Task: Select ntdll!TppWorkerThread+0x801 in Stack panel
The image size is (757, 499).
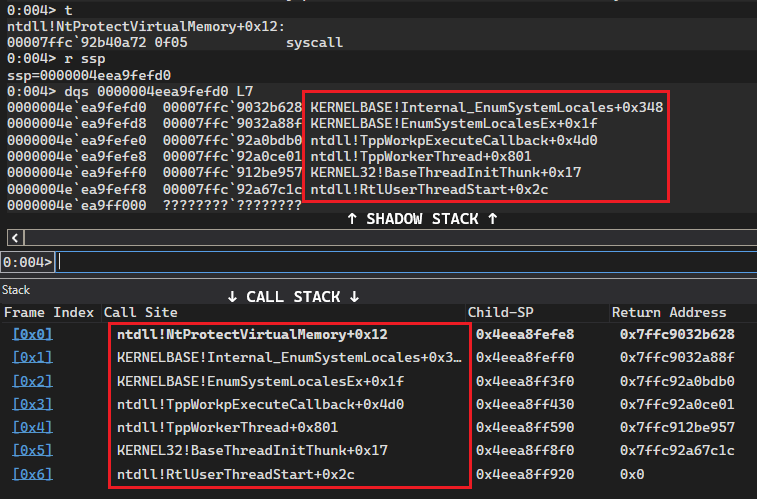Action: (x=227, y=427)
